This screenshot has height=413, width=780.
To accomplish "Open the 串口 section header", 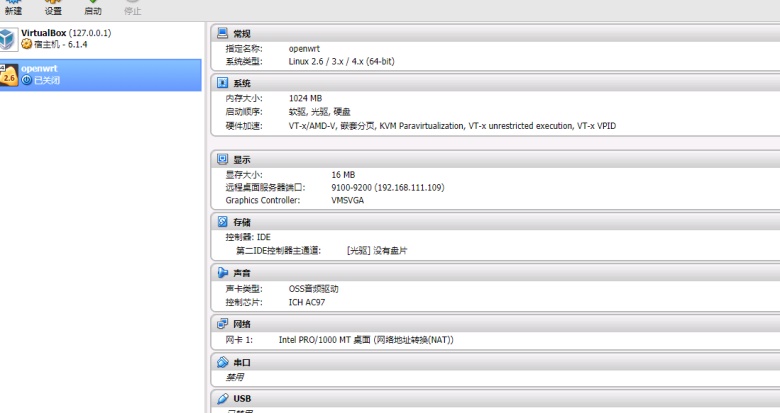I will tap(495, 362).
